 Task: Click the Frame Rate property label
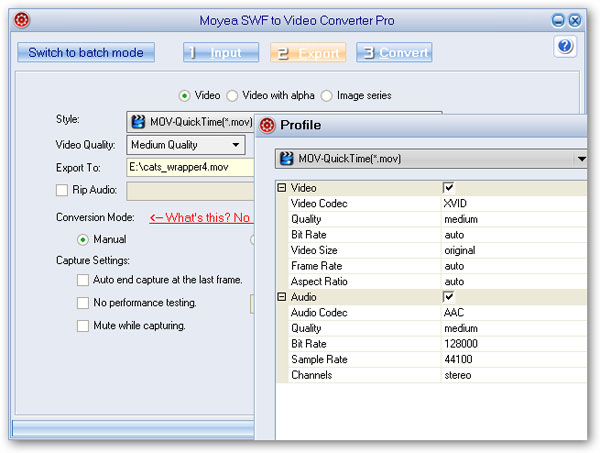click(x=316, y=266)
